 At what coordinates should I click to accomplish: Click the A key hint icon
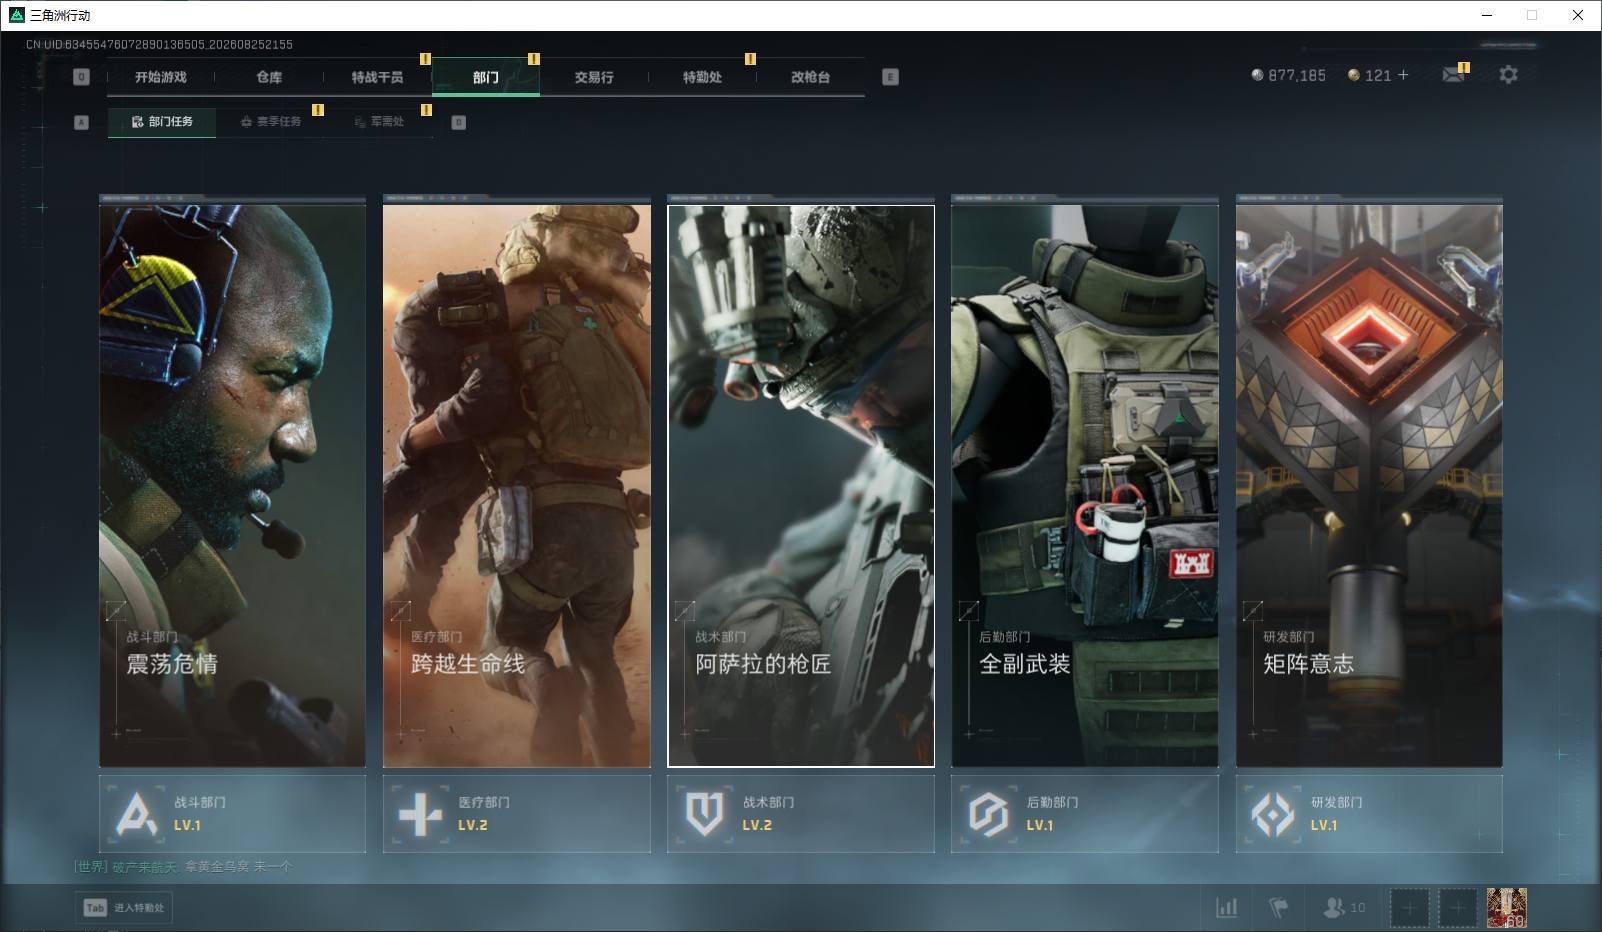click(82, 122)
